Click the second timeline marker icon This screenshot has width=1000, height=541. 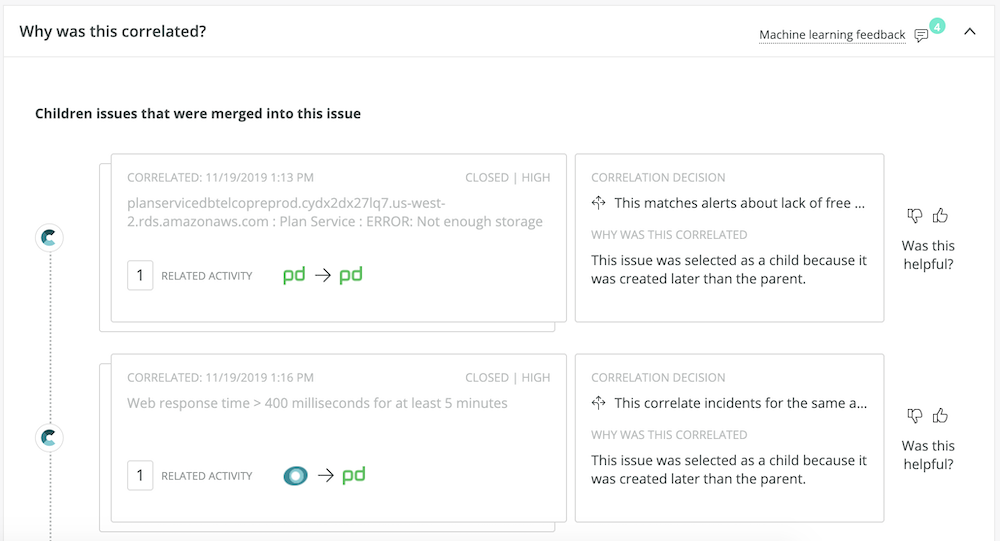click(49, 438)
